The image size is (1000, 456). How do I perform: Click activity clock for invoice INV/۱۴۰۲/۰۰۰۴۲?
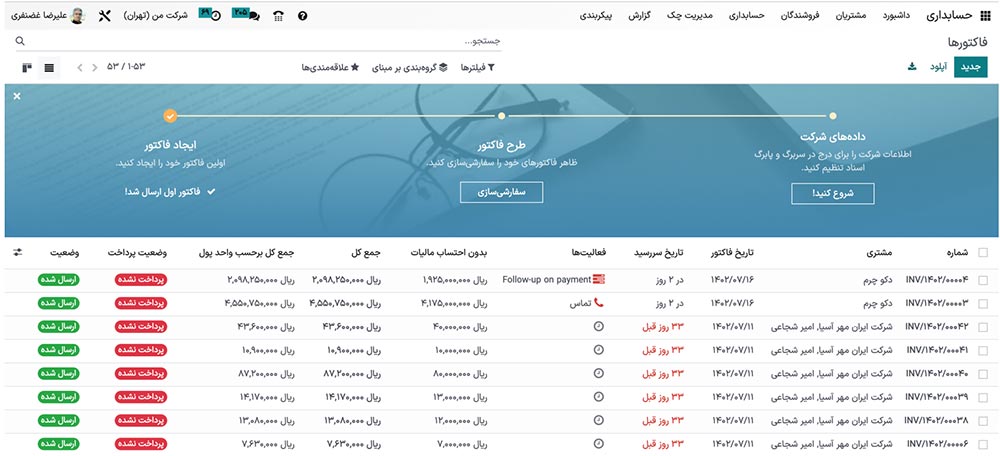click(x=598, y=327)
